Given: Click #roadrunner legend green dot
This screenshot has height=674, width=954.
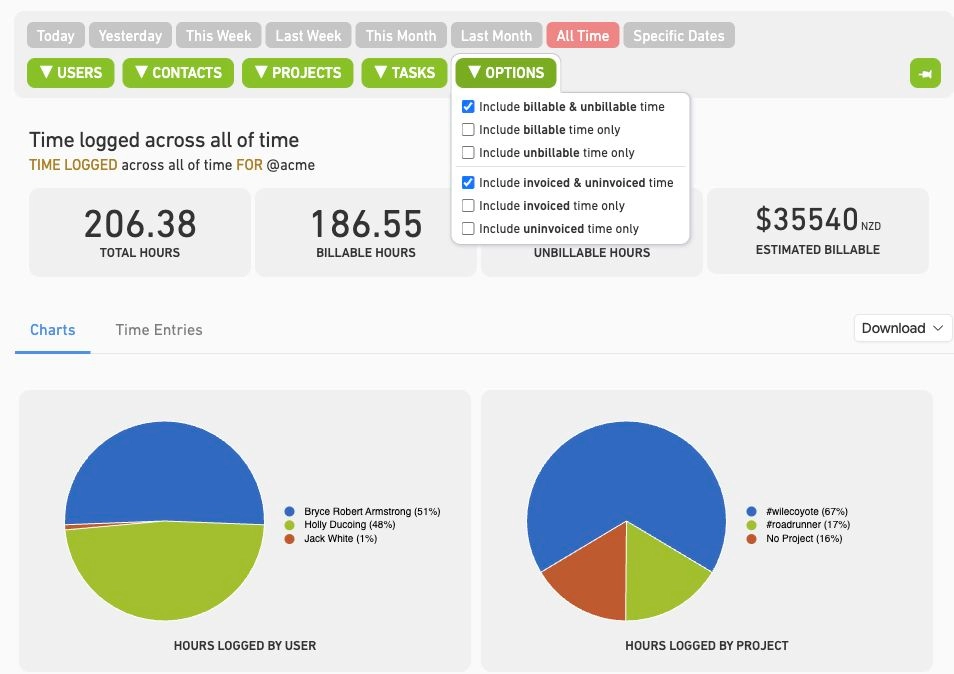Looking at the screenshot, I should (x=751, y=525).
